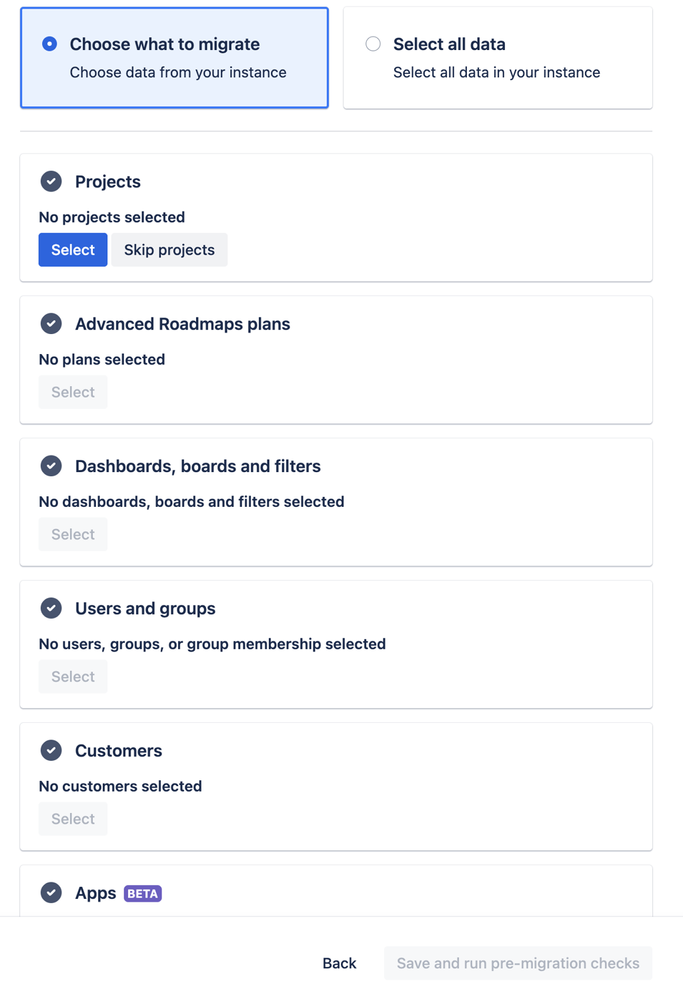The height and width of the screenshot is (999, 683).
Task: Click the Select button under Projects
Action: click(x=73, y=250)
